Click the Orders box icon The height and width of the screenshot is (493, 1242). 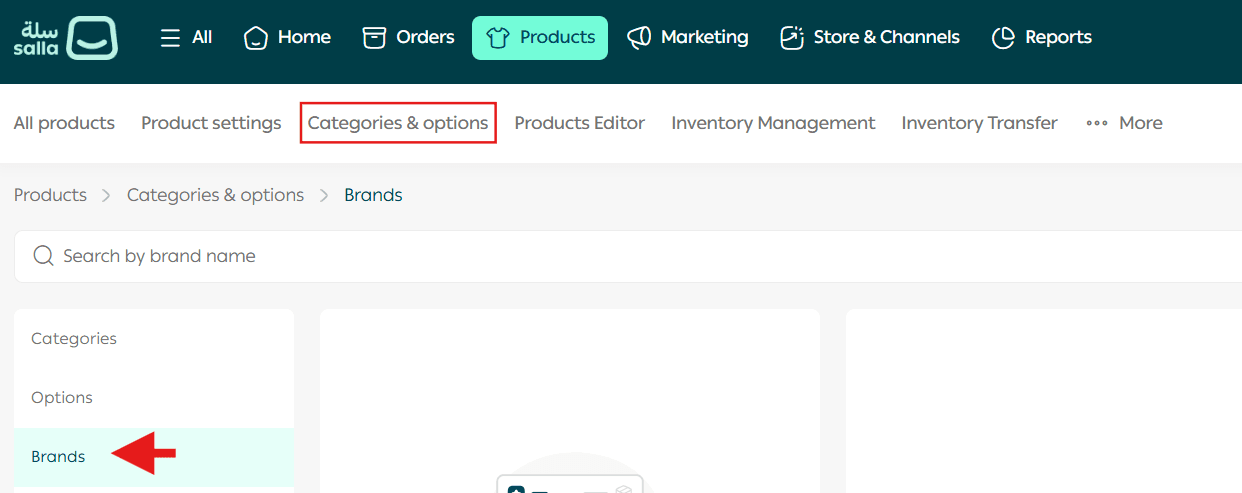(x=374, y=38)
